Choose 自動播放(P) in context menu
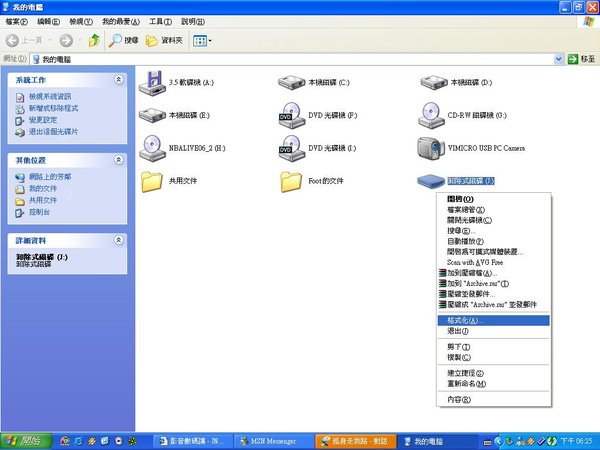 click(493, 241)
